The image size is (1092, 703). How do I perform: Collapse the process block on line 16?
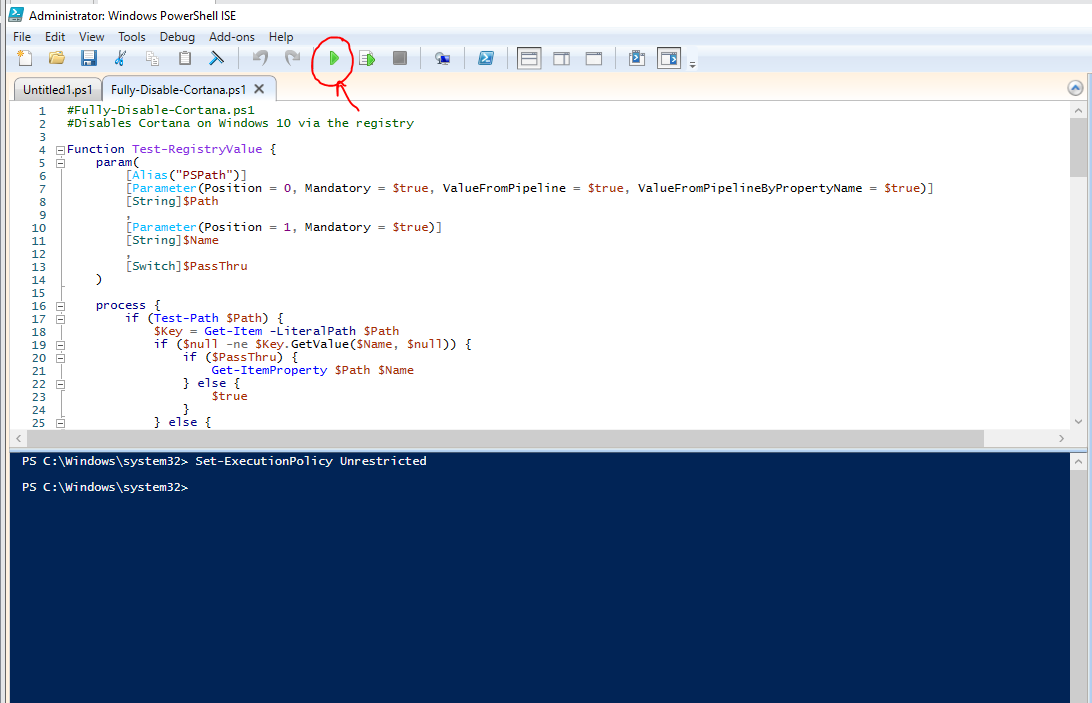[61, 306]
